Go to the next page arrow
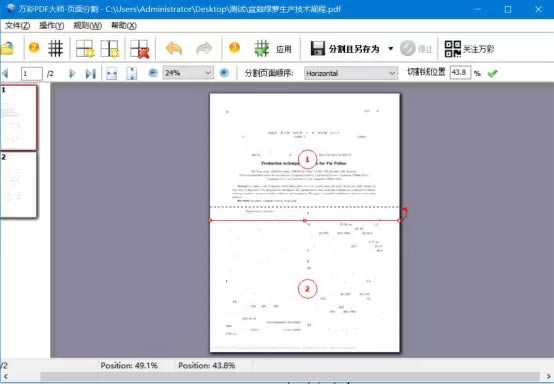The width and height of the screenshot is (554, 384). click(72, 73)
